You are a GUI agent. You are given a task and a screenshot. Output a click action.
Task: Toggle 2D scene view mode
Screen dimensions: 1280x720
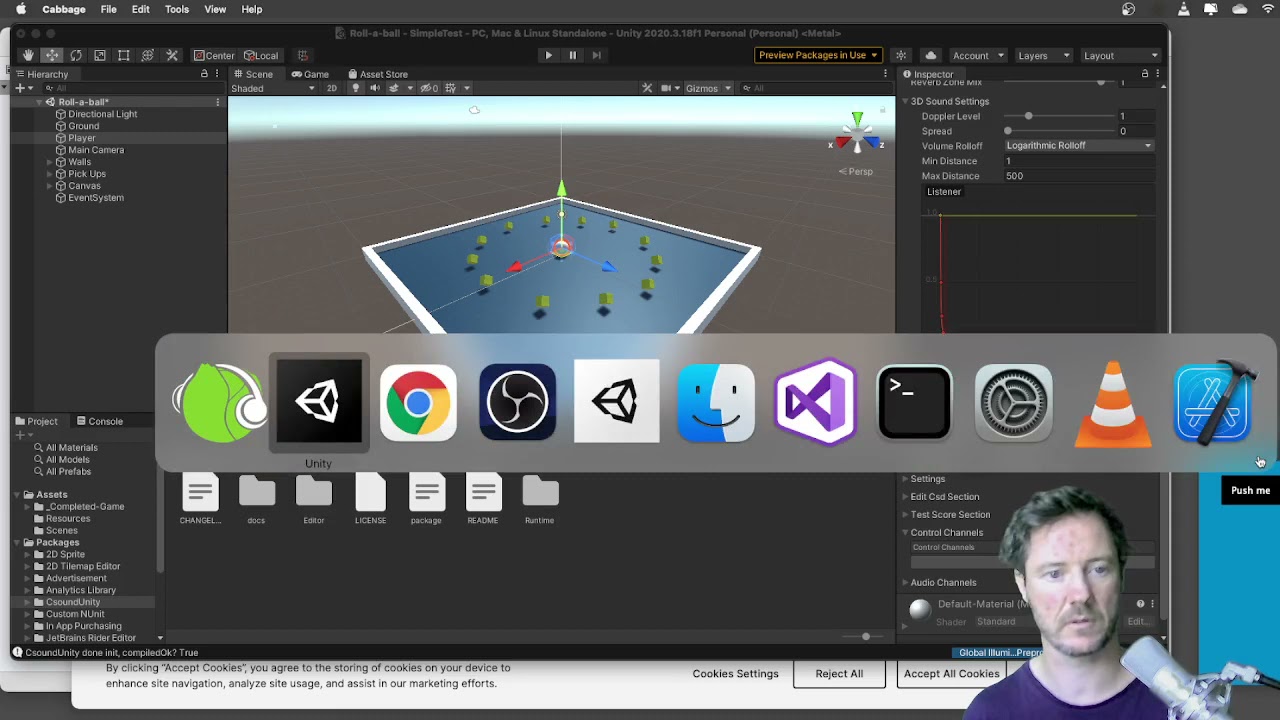[332, 88]
